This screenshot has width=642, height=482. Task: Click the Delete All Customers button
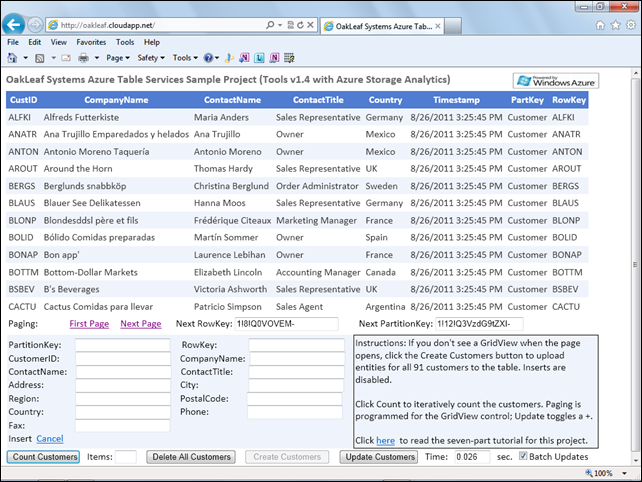coord(189,457)
